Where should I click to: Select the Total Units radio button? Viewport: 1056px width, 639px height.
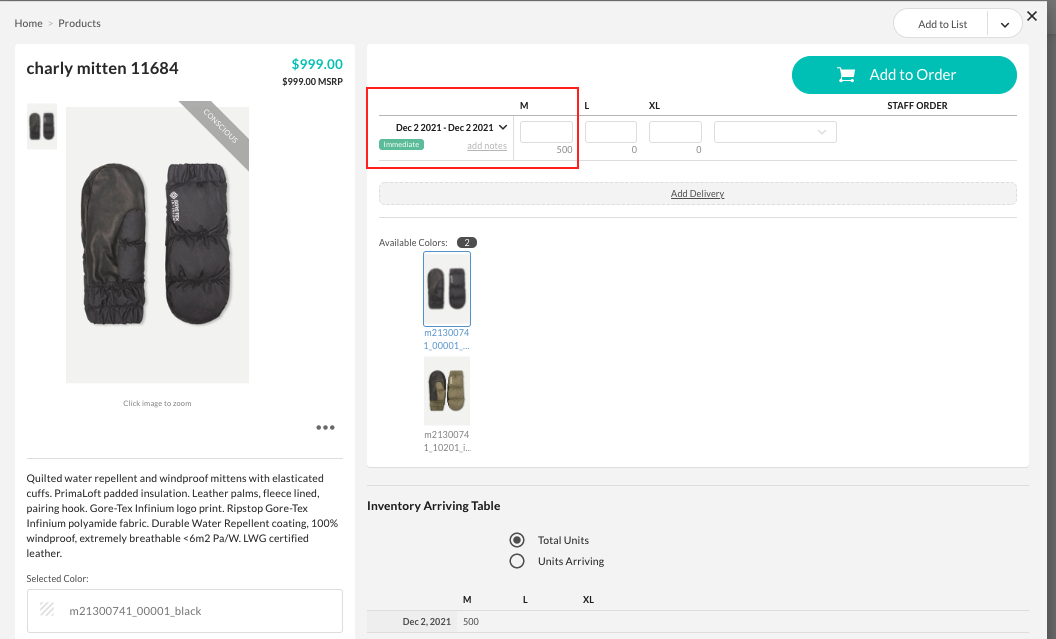point(517,540)
